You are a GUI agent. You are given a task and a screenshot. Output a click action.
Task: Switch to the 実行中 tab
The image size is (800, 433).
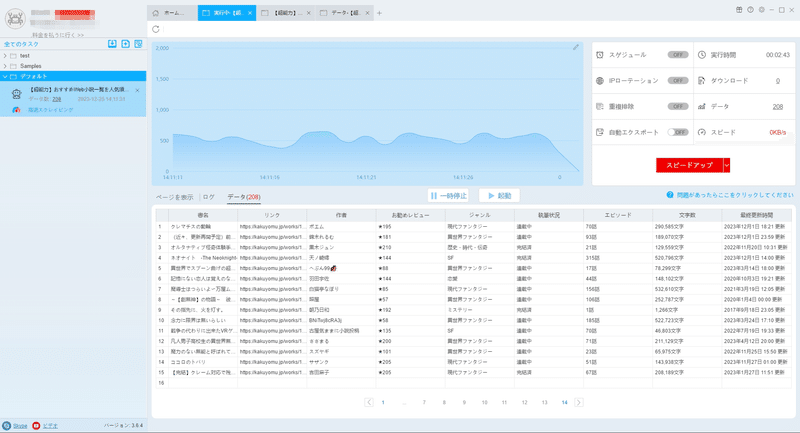point(227,13)
